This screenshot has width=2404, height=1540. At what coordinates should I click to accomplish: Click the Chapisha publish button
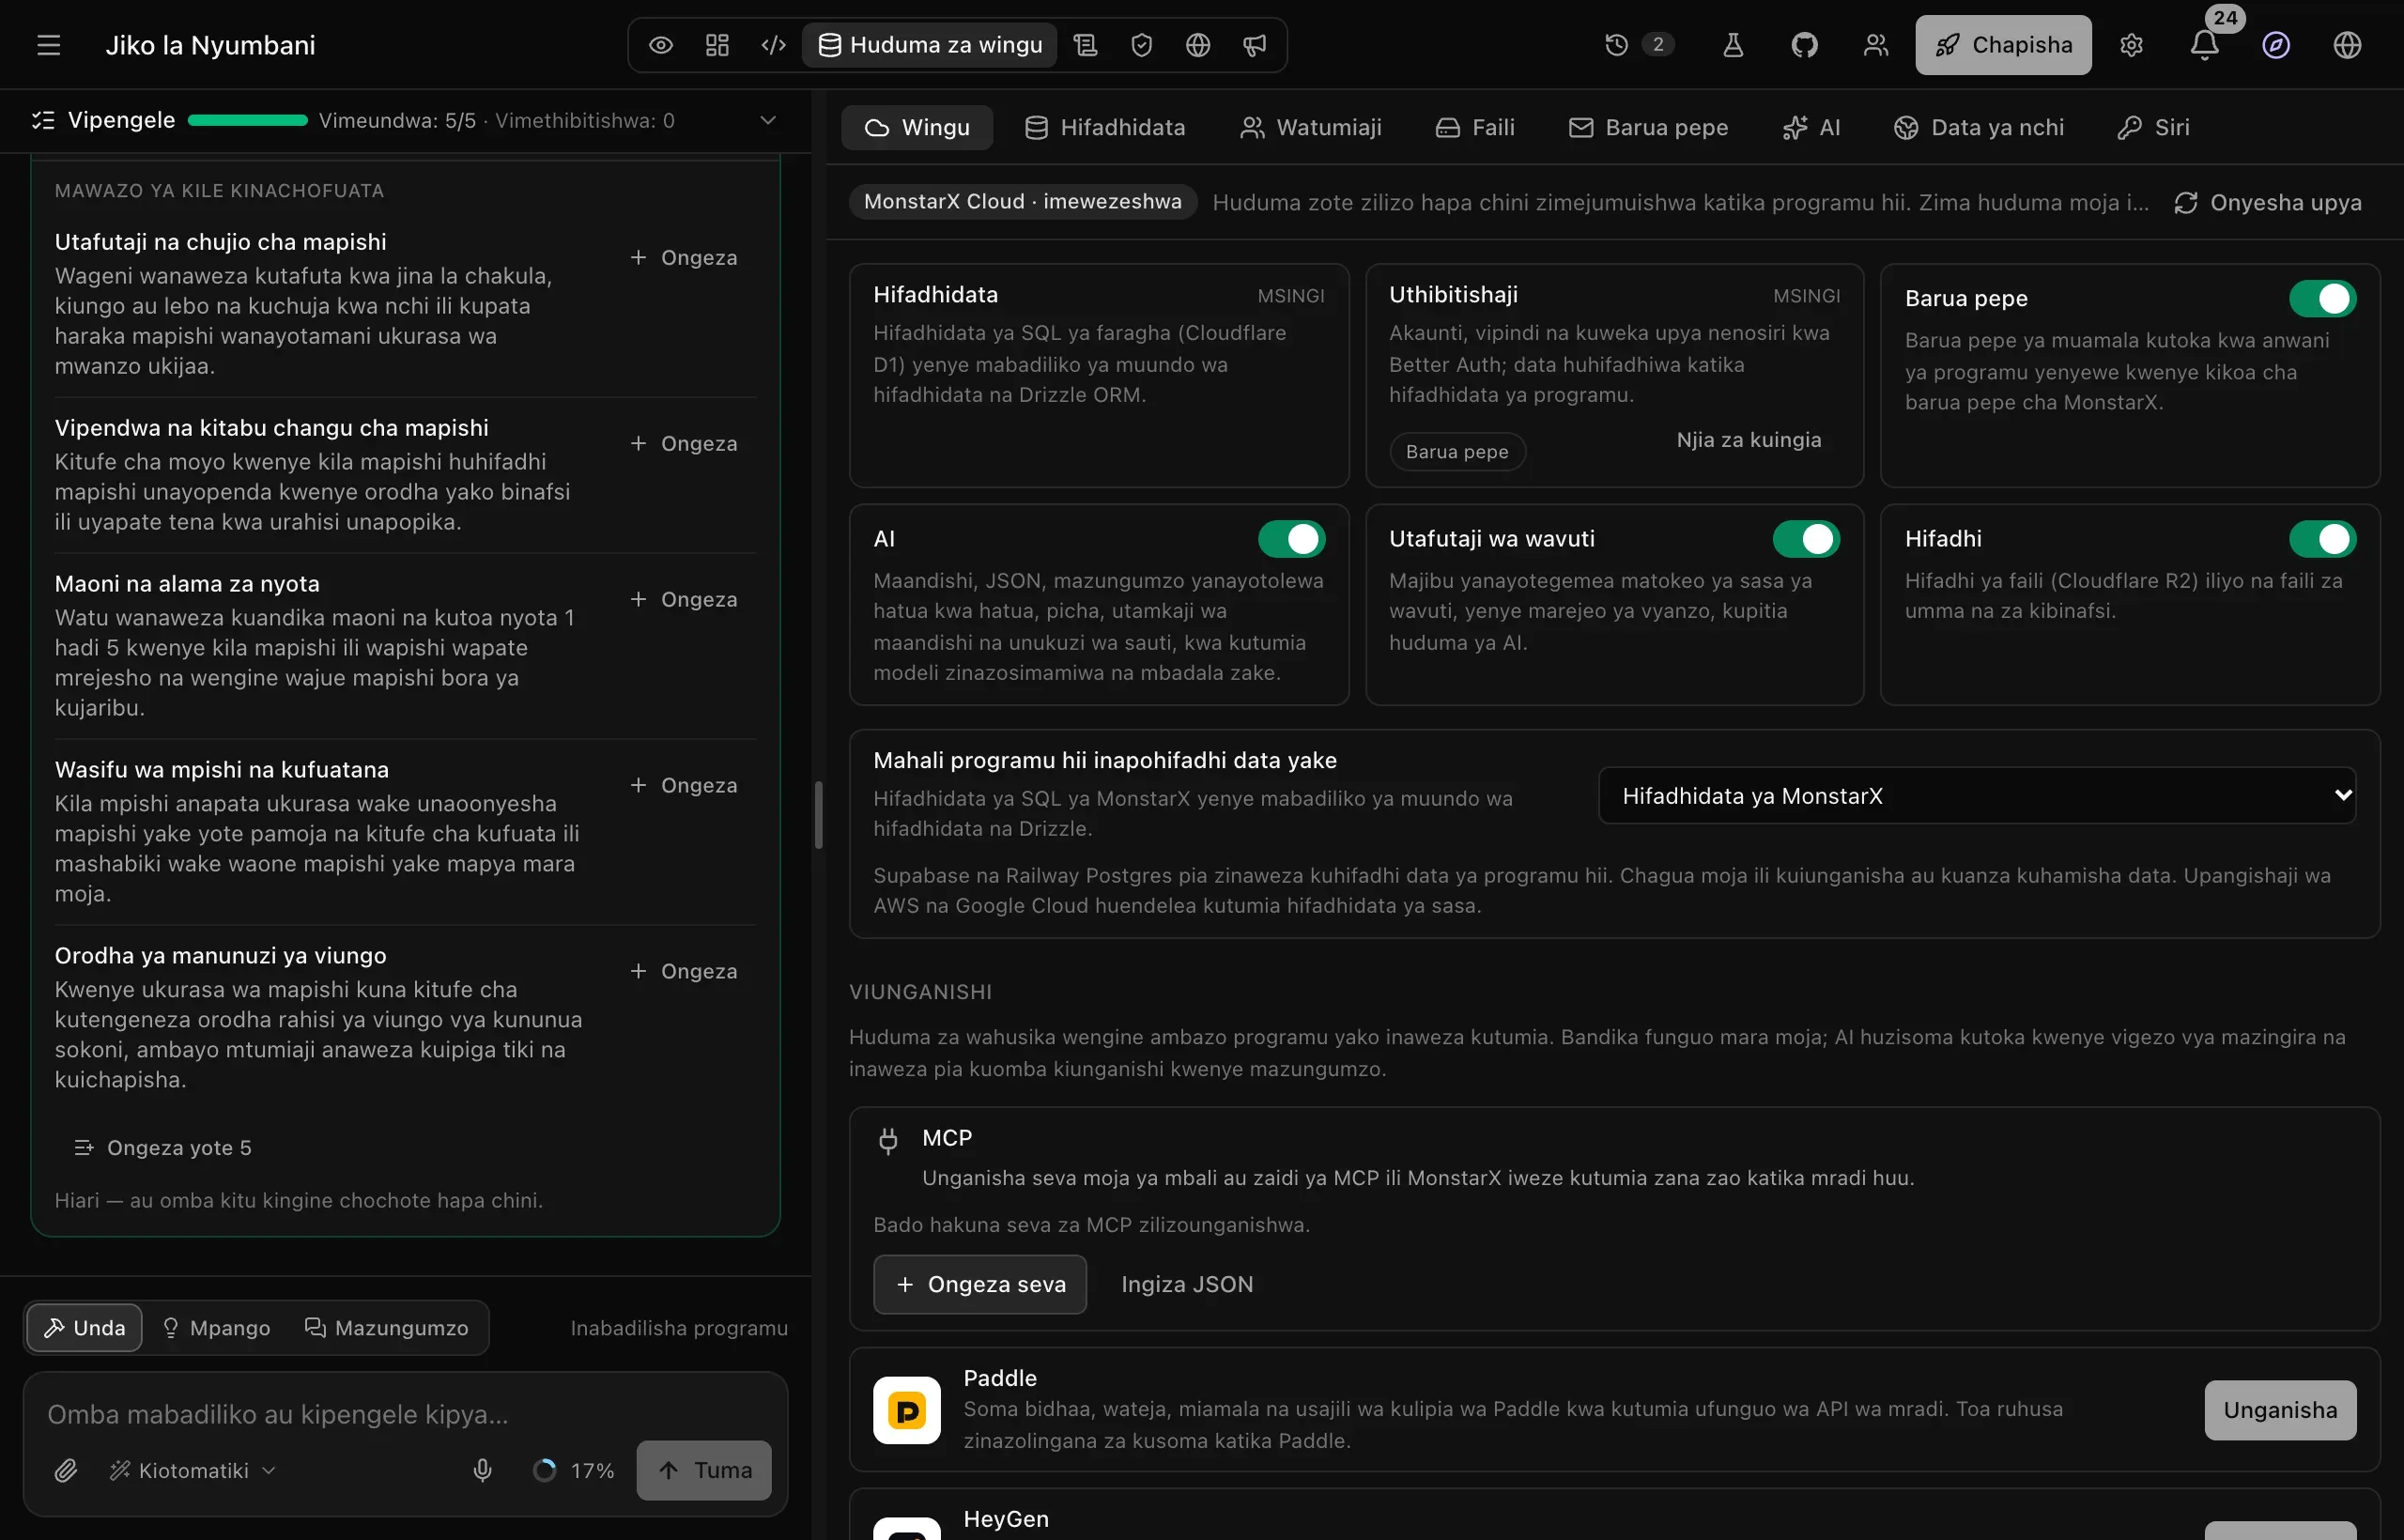[2003, 45]
